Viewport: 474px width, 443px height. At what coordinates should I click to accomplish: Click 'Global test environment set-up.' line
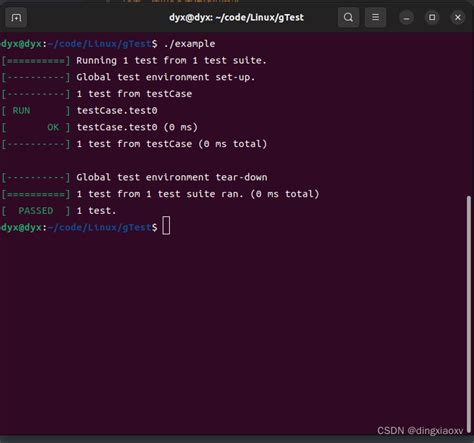coord(166,77)
